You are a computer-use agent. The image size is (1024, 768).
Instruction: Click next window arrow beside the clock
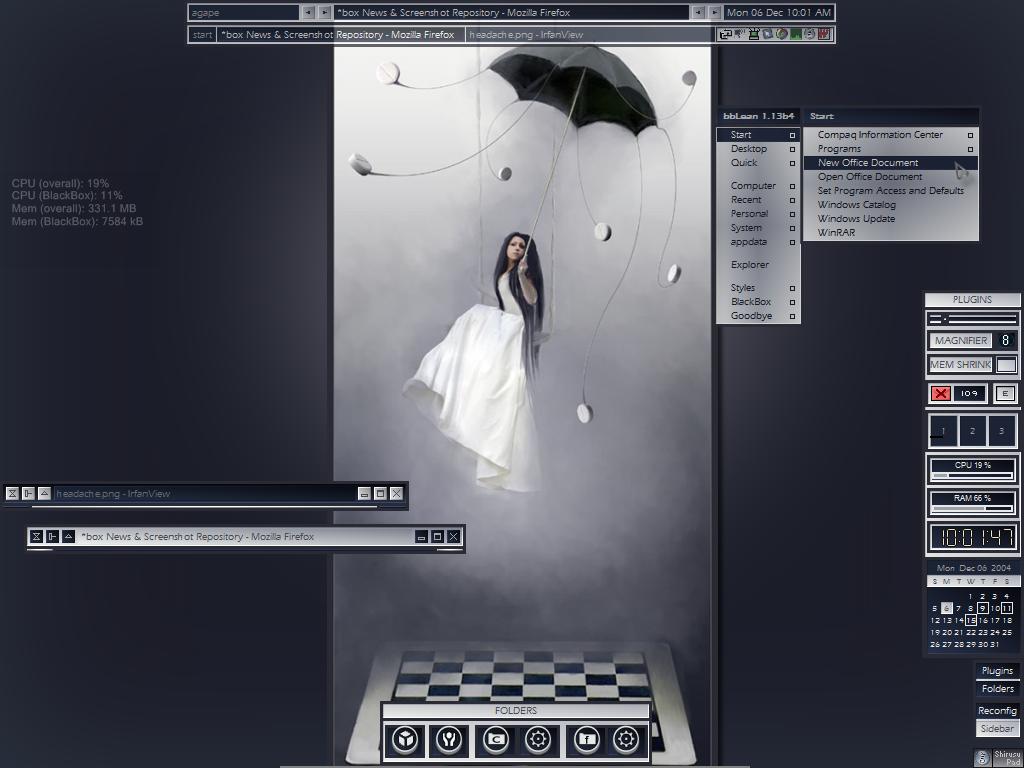tap(714, 12)
